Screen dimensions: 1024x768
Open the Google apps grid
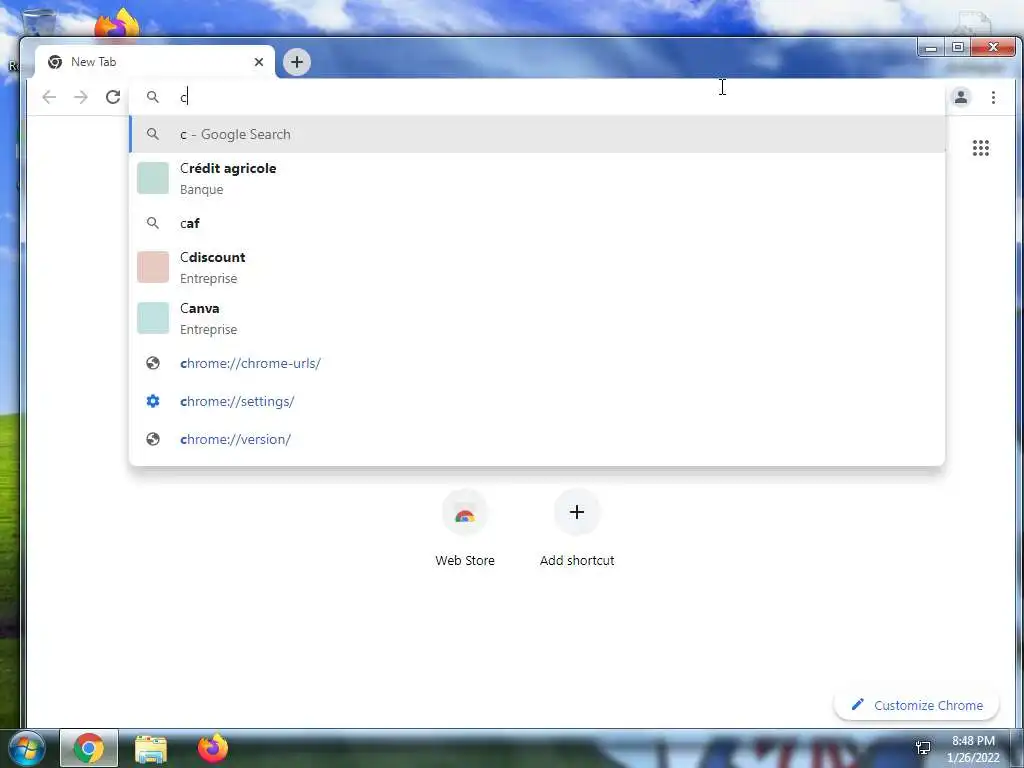coord(980,148)
